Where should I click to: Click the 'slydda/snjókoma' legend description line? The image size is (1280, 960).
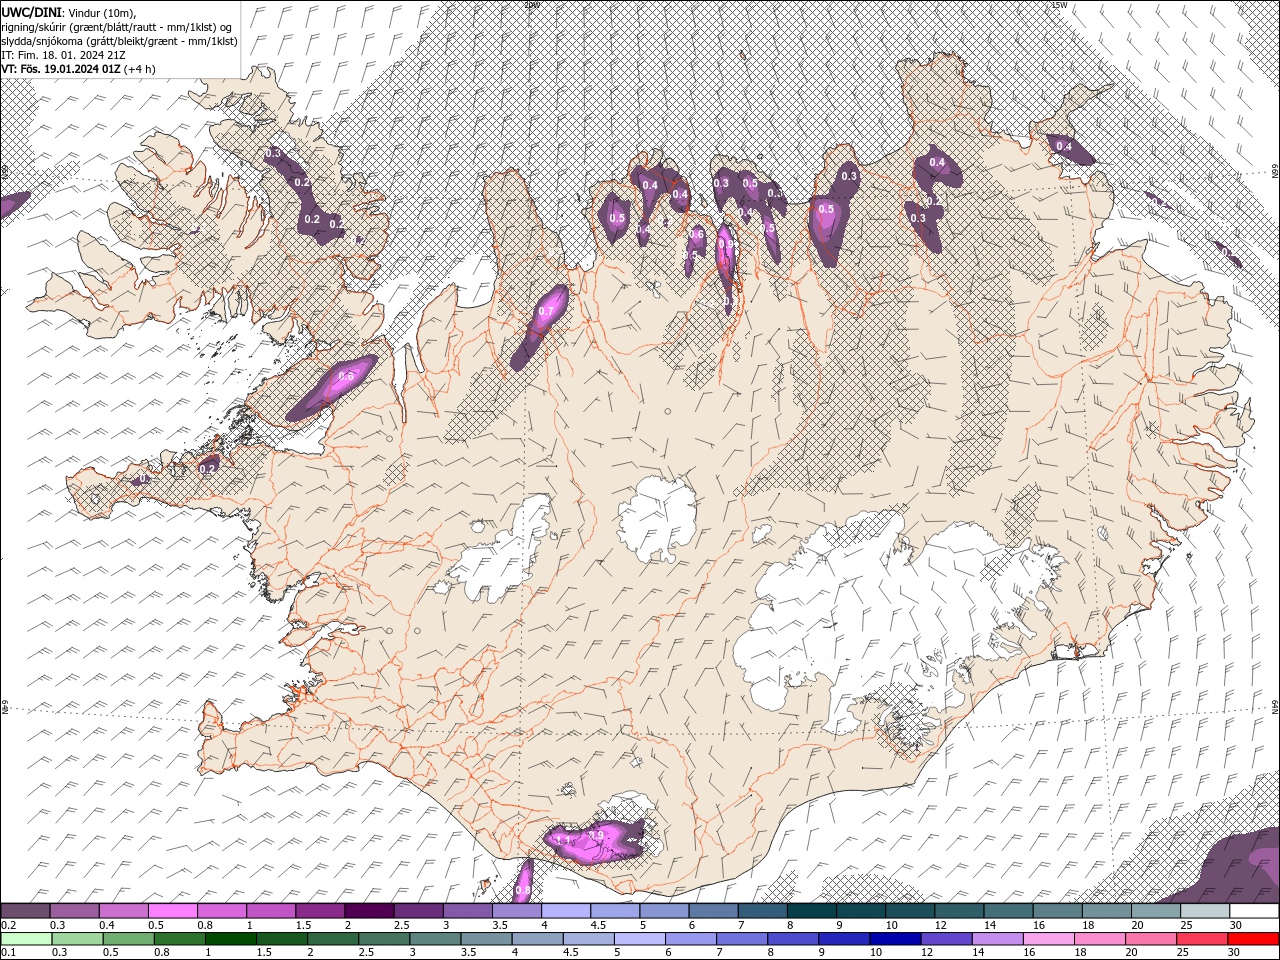[x=119, y=40]
